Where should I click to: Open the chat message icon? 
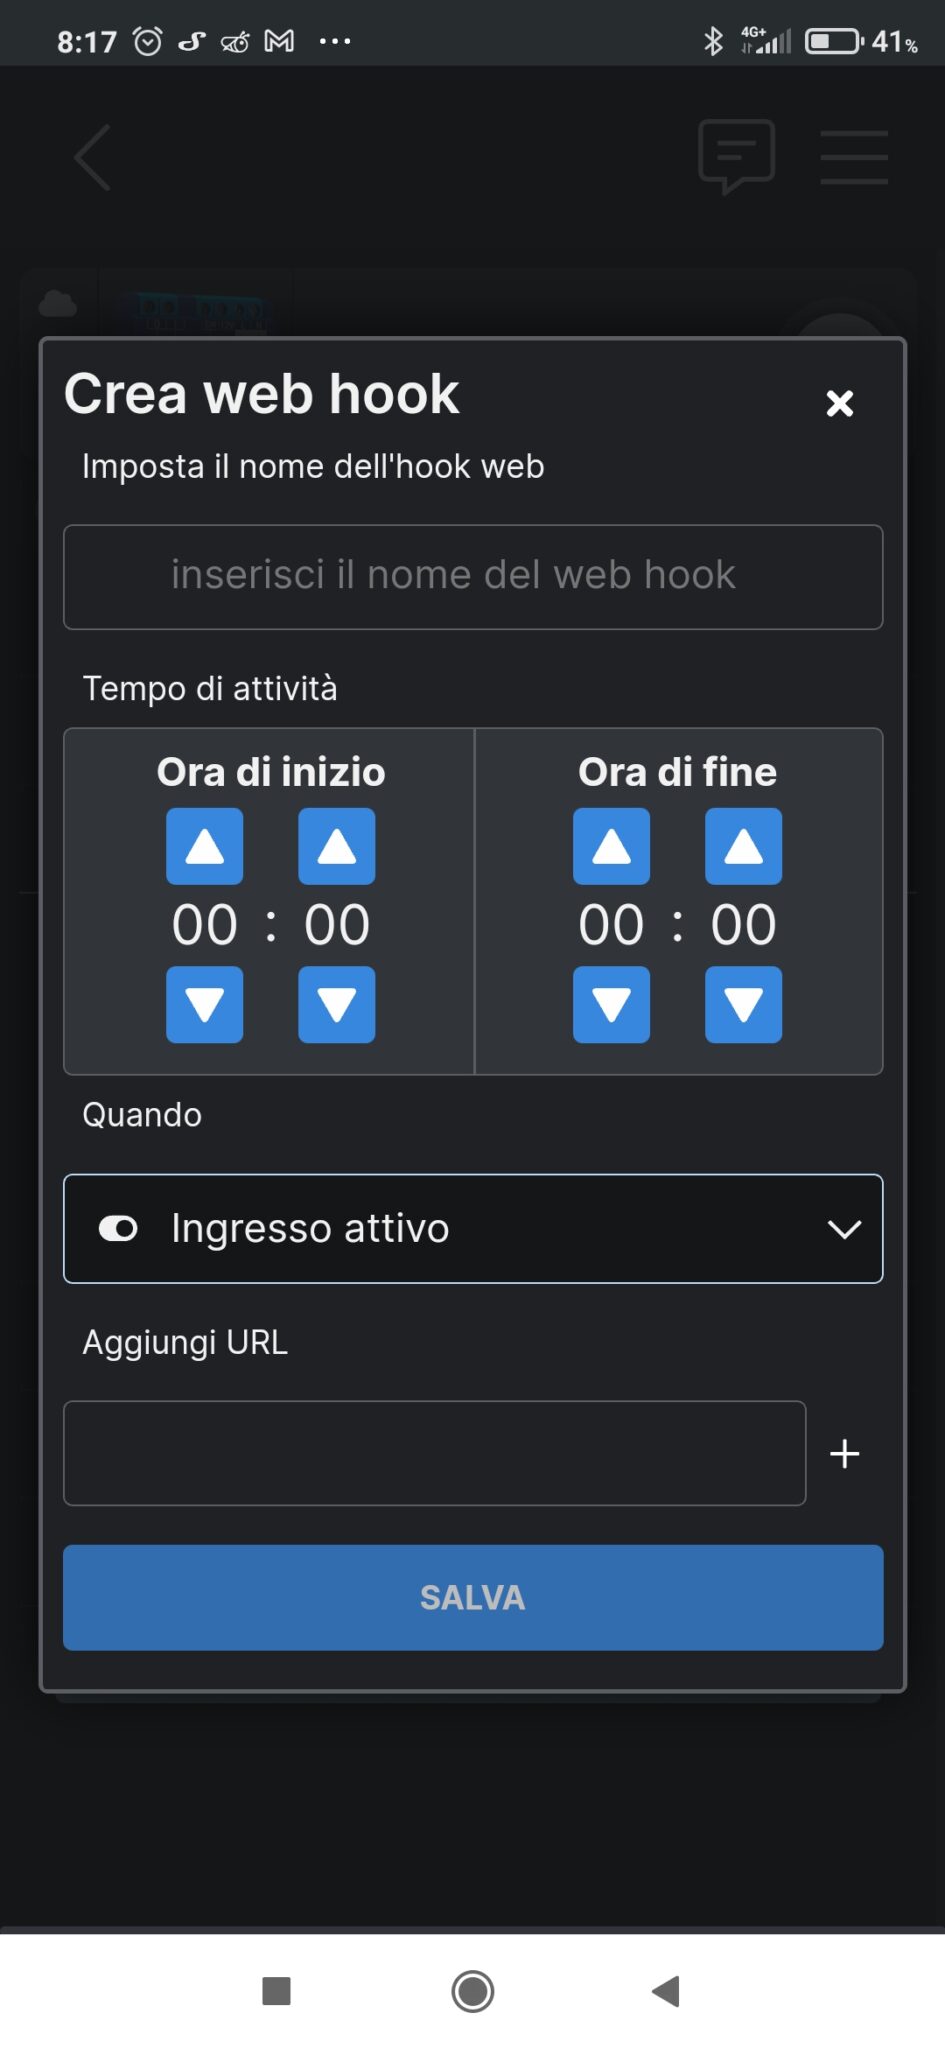pyautogui.click(x=737, y=157)
